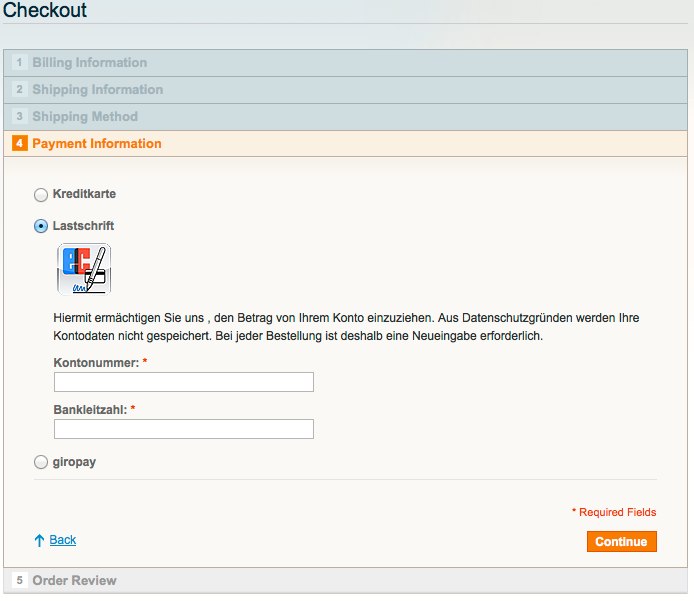This screenshot has width=694, height=601.
Task: Select the Kreditkarte radio button
Action: (41, 194)
